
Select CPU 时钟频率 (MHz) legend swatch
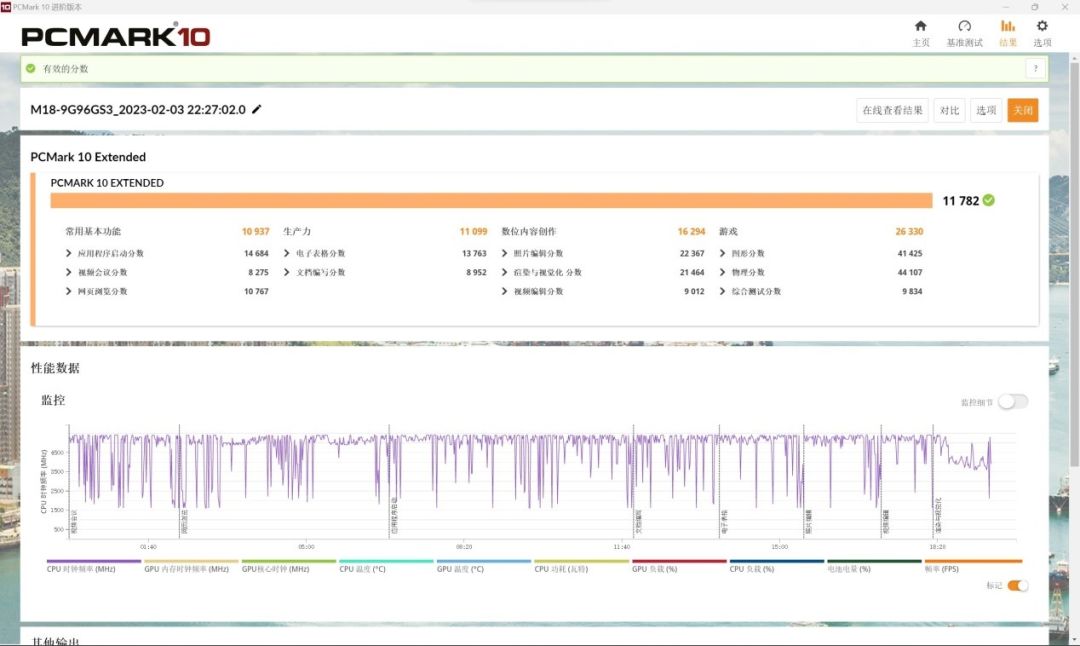(x=94, y=562)
